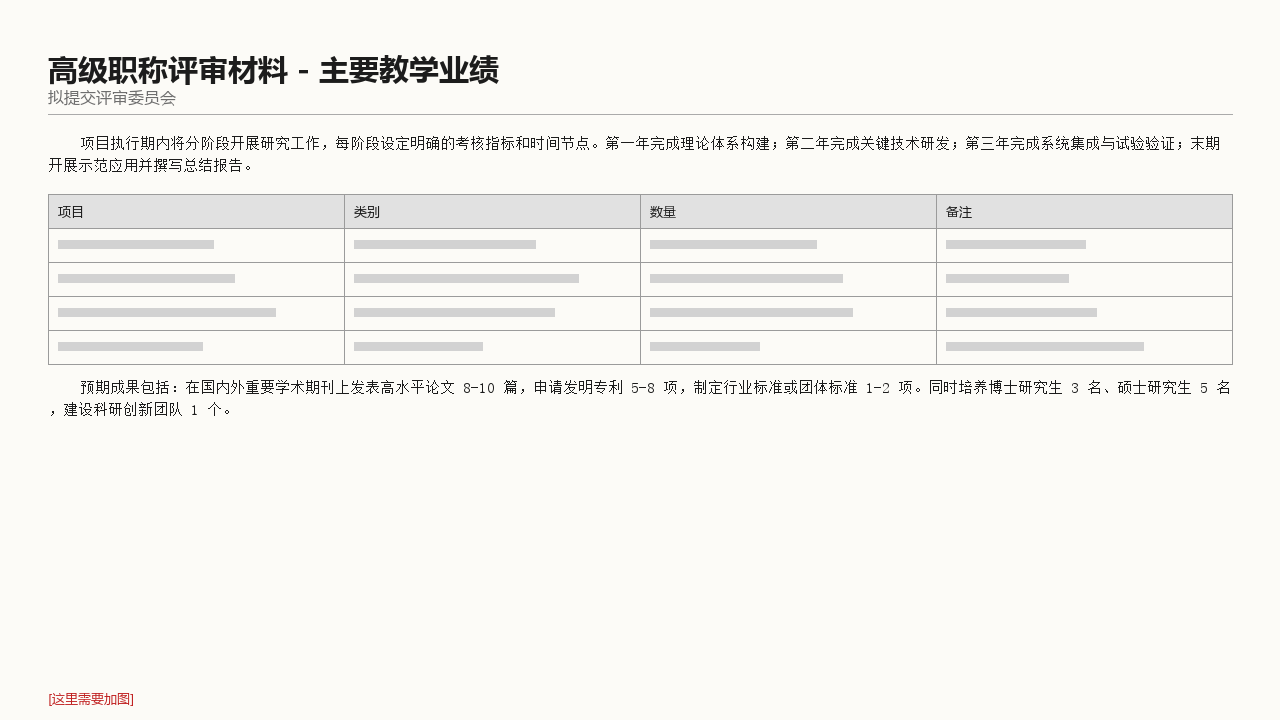Click the paragraph beginning 预期成果包括
Screen dimensions: 1280x720
640,398
